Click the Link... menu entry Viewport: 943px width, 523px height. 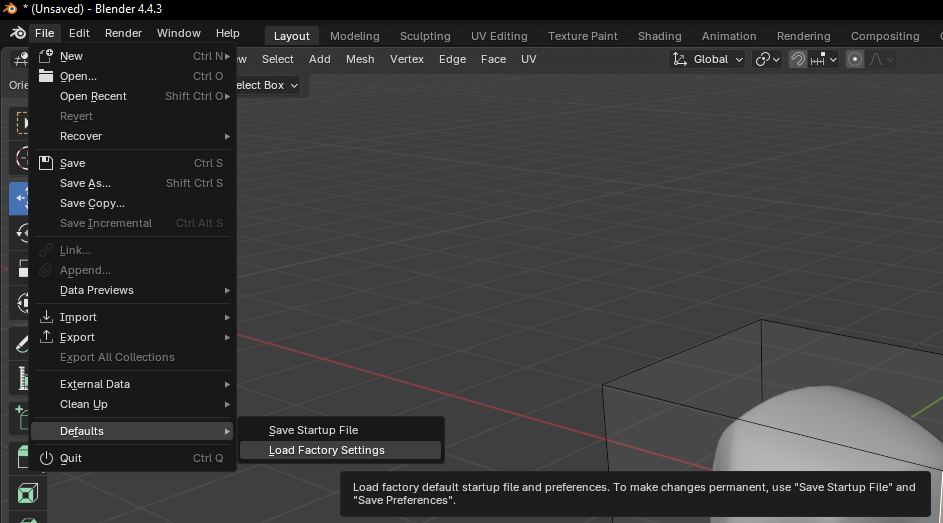132,250
